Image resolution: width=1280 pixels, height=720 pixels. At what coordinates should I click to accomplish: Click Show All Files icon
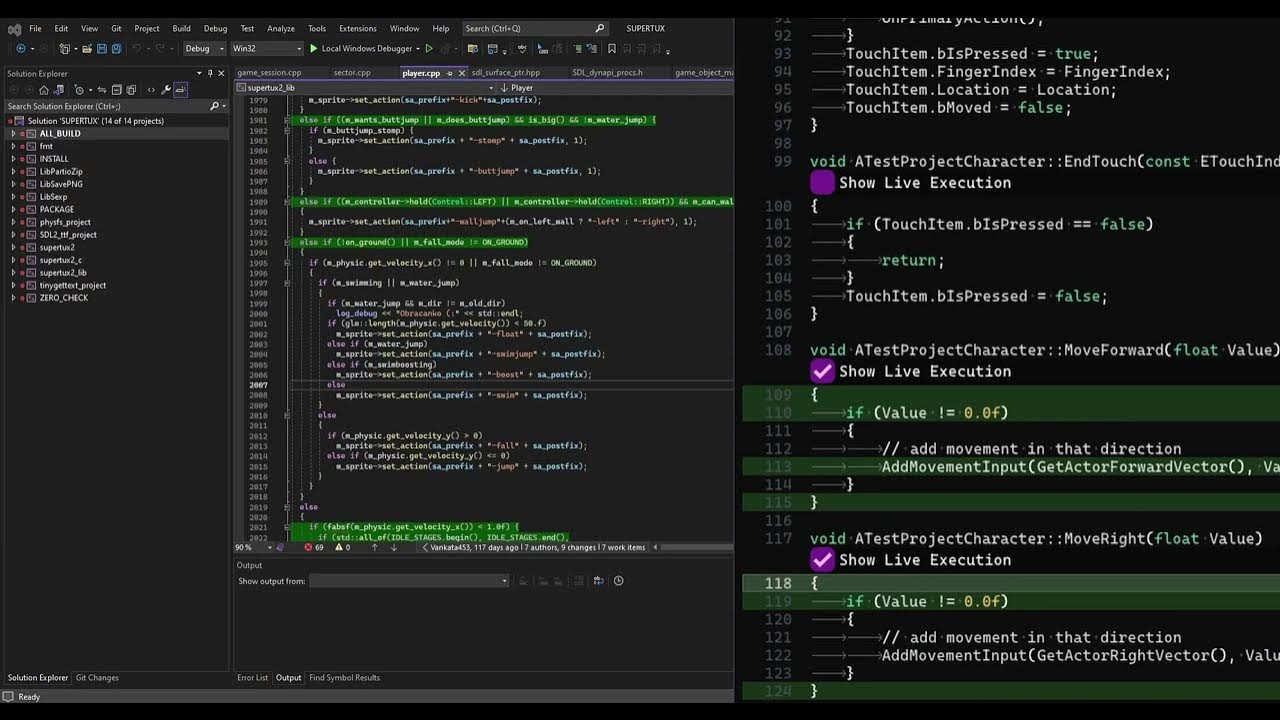131,90
